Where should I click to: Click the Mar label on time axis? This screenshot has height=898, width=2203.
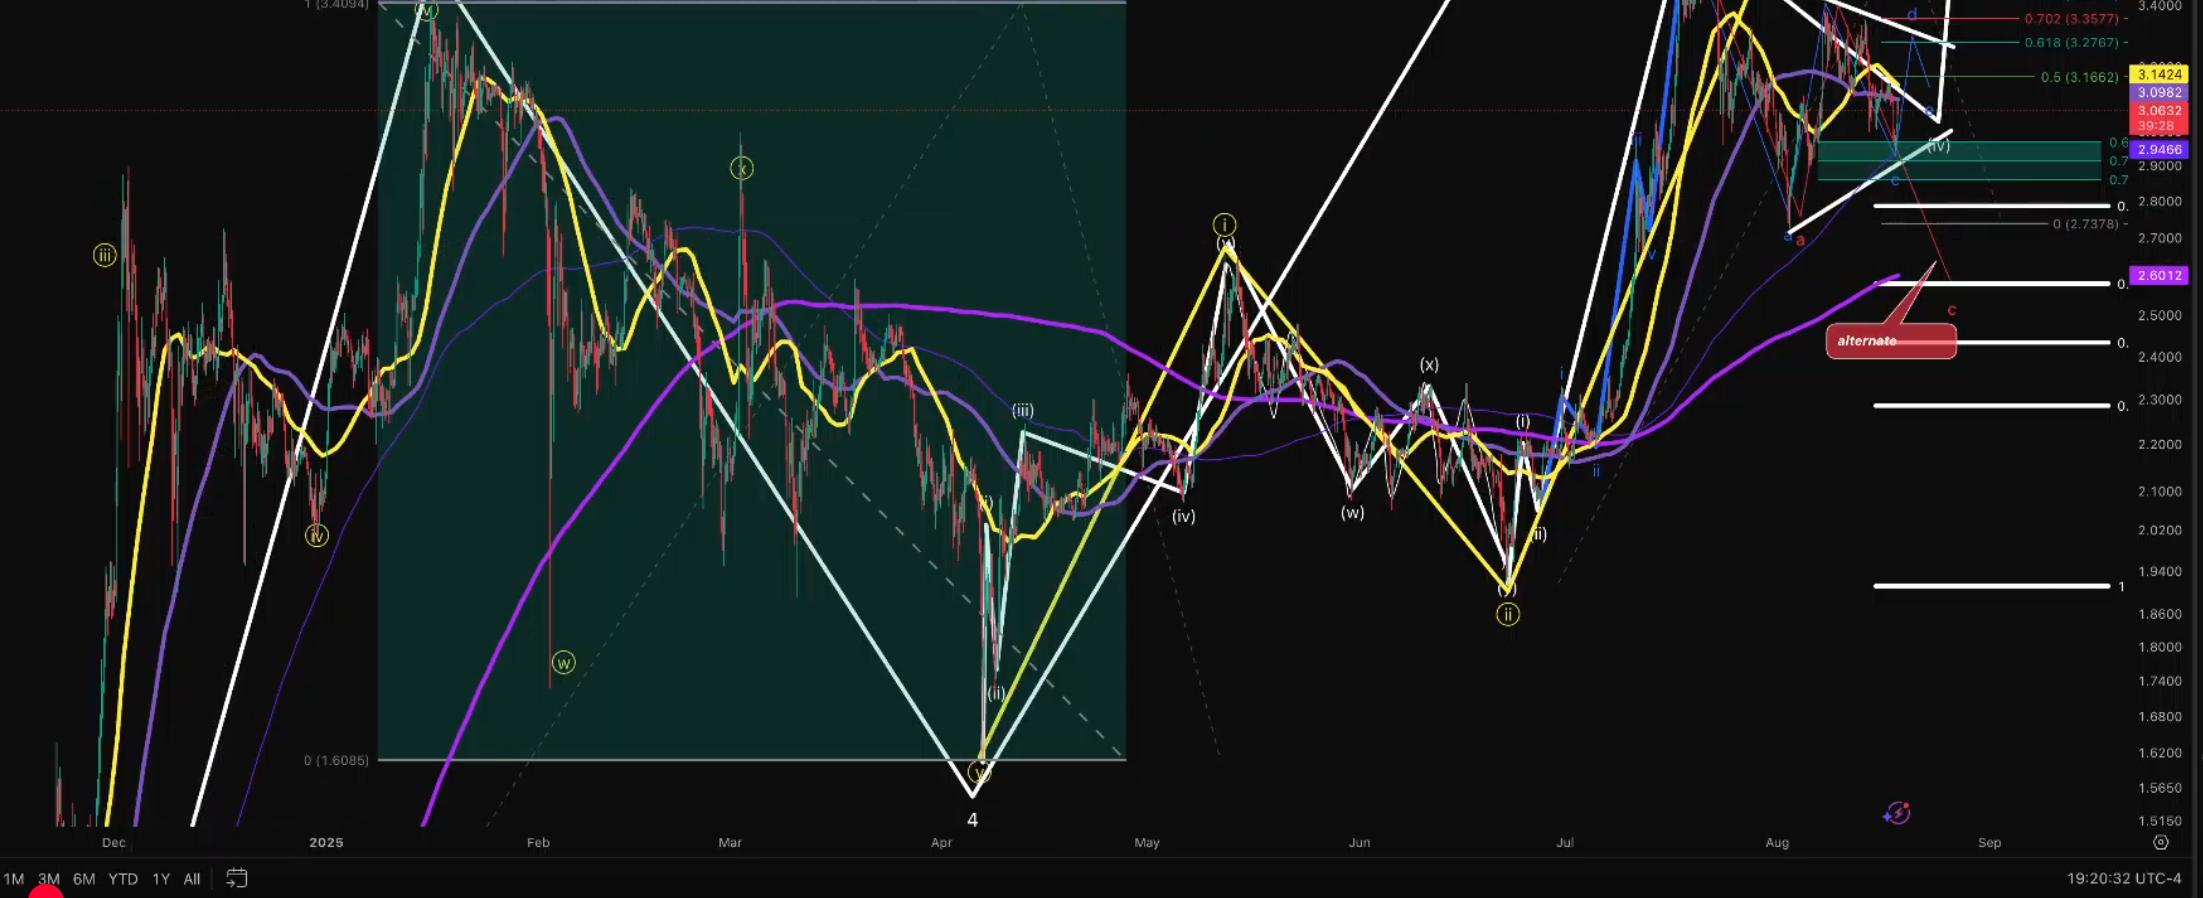[730, 843]
